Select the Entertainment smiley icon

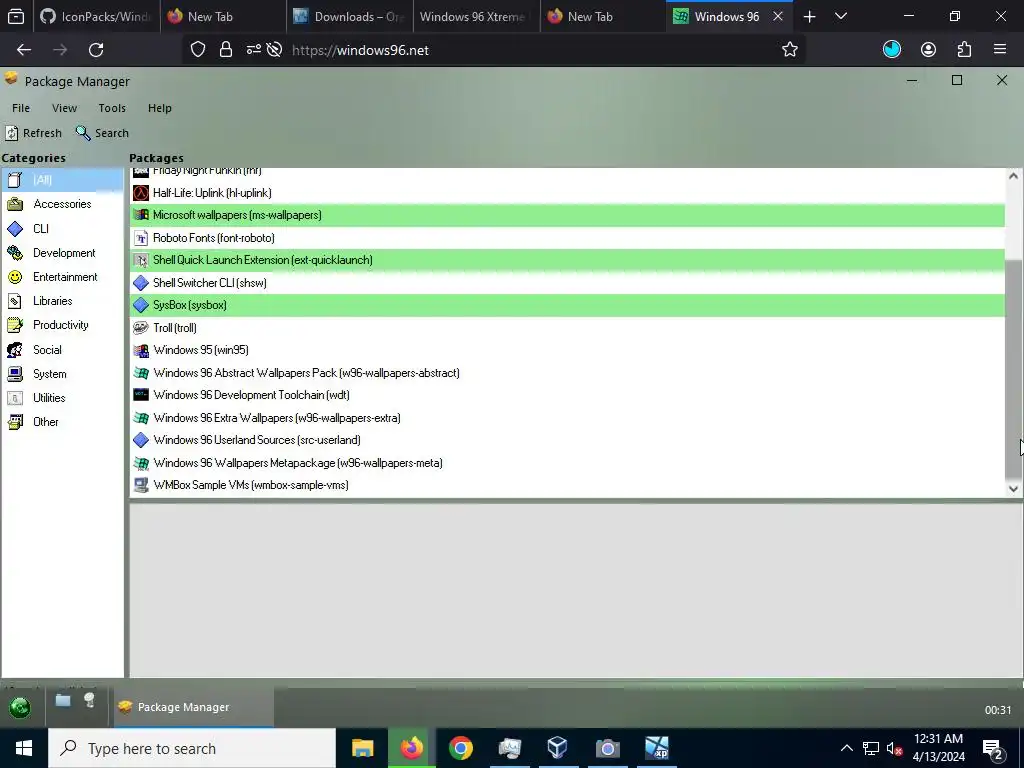[x=15, y=278]
